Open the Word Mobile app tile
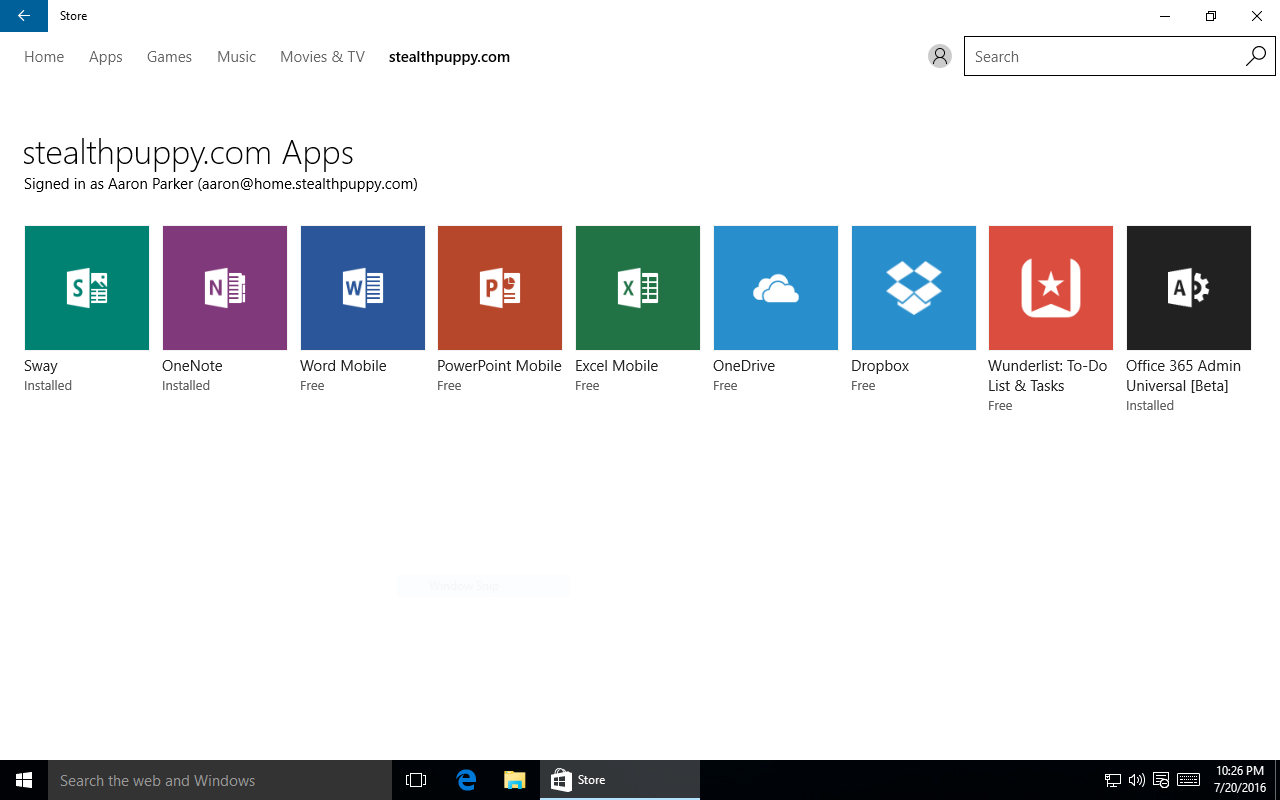The width and height of the screenshot is (1280, 800). point(363,288)
